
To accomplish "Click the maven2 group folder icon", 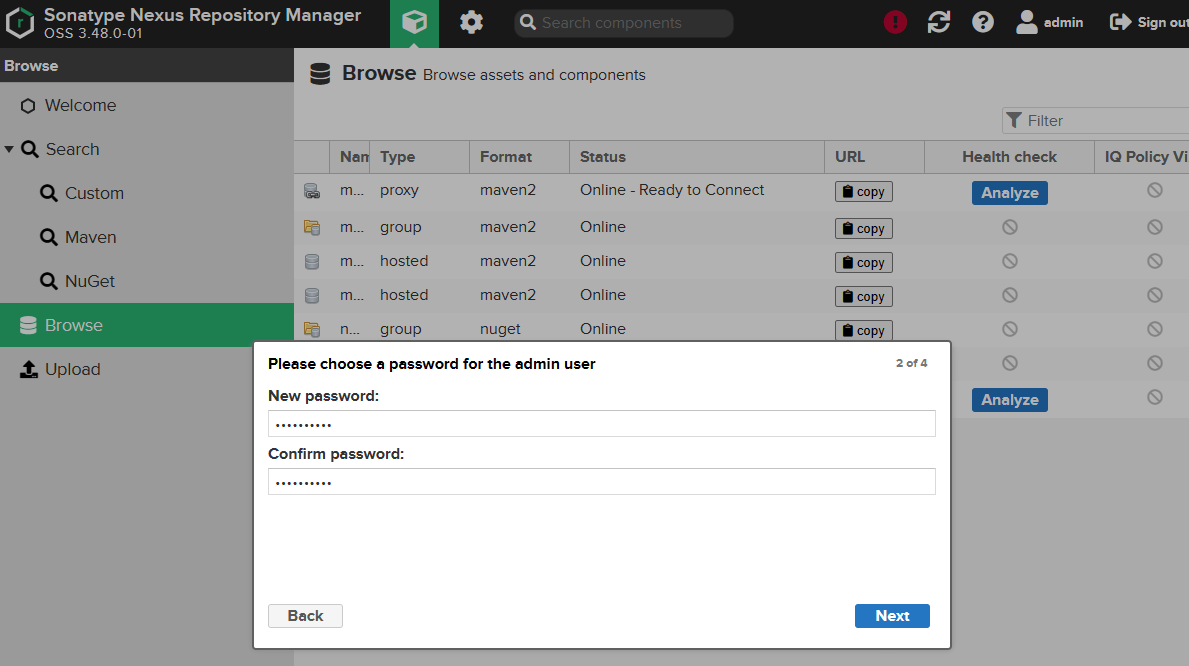I will point(312,227).
